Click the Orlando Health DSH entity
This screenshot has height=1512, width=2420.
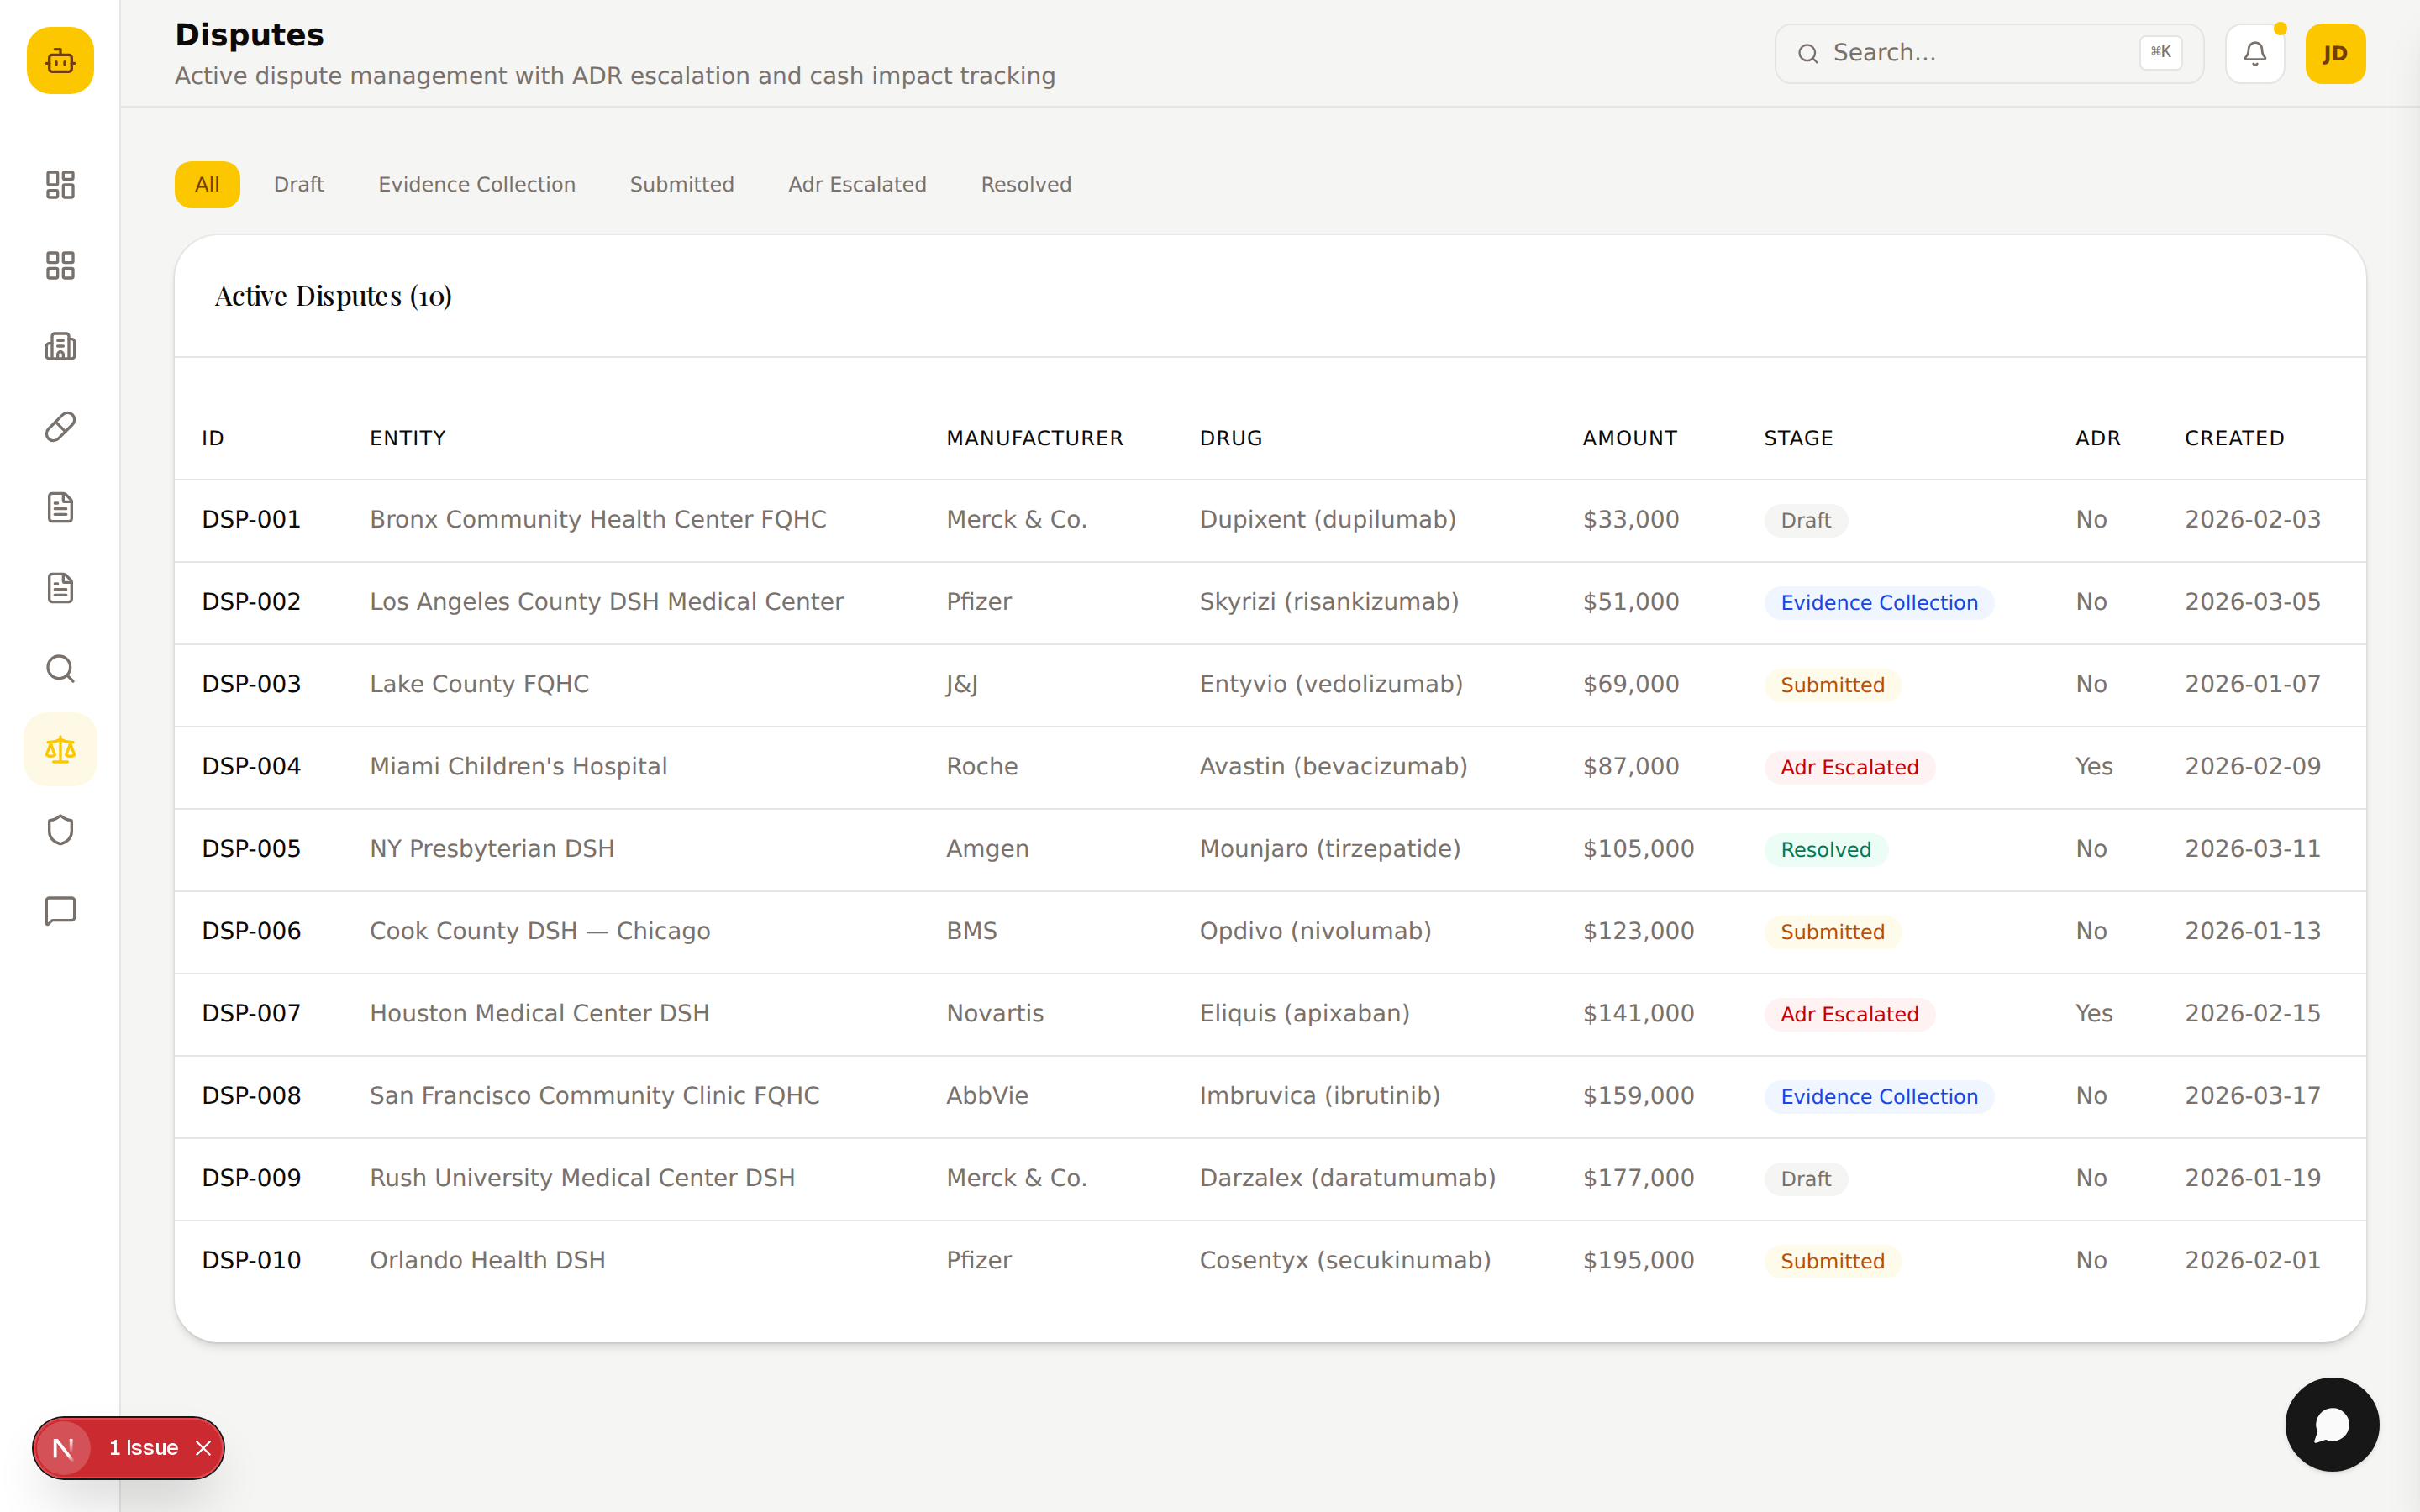487,1261
